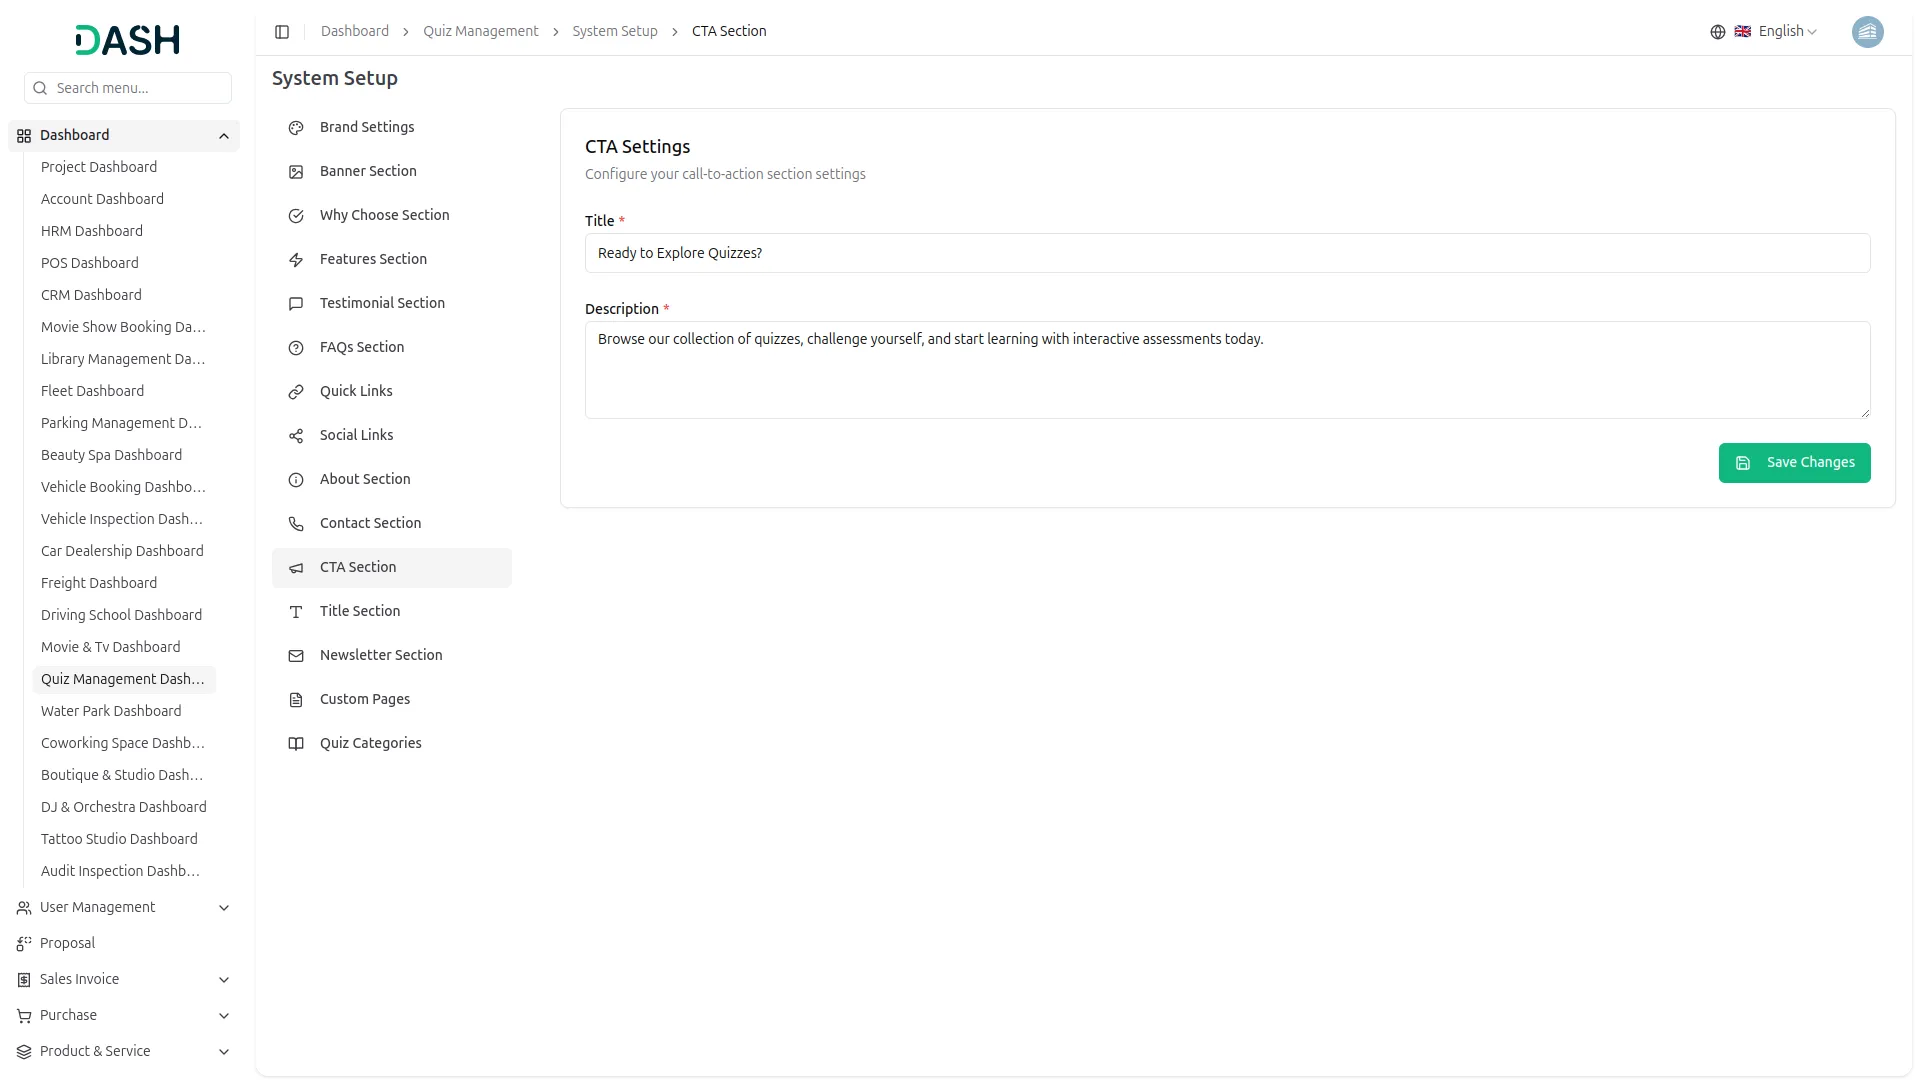Collapse the Dashboard menu group

click(224, 136)
